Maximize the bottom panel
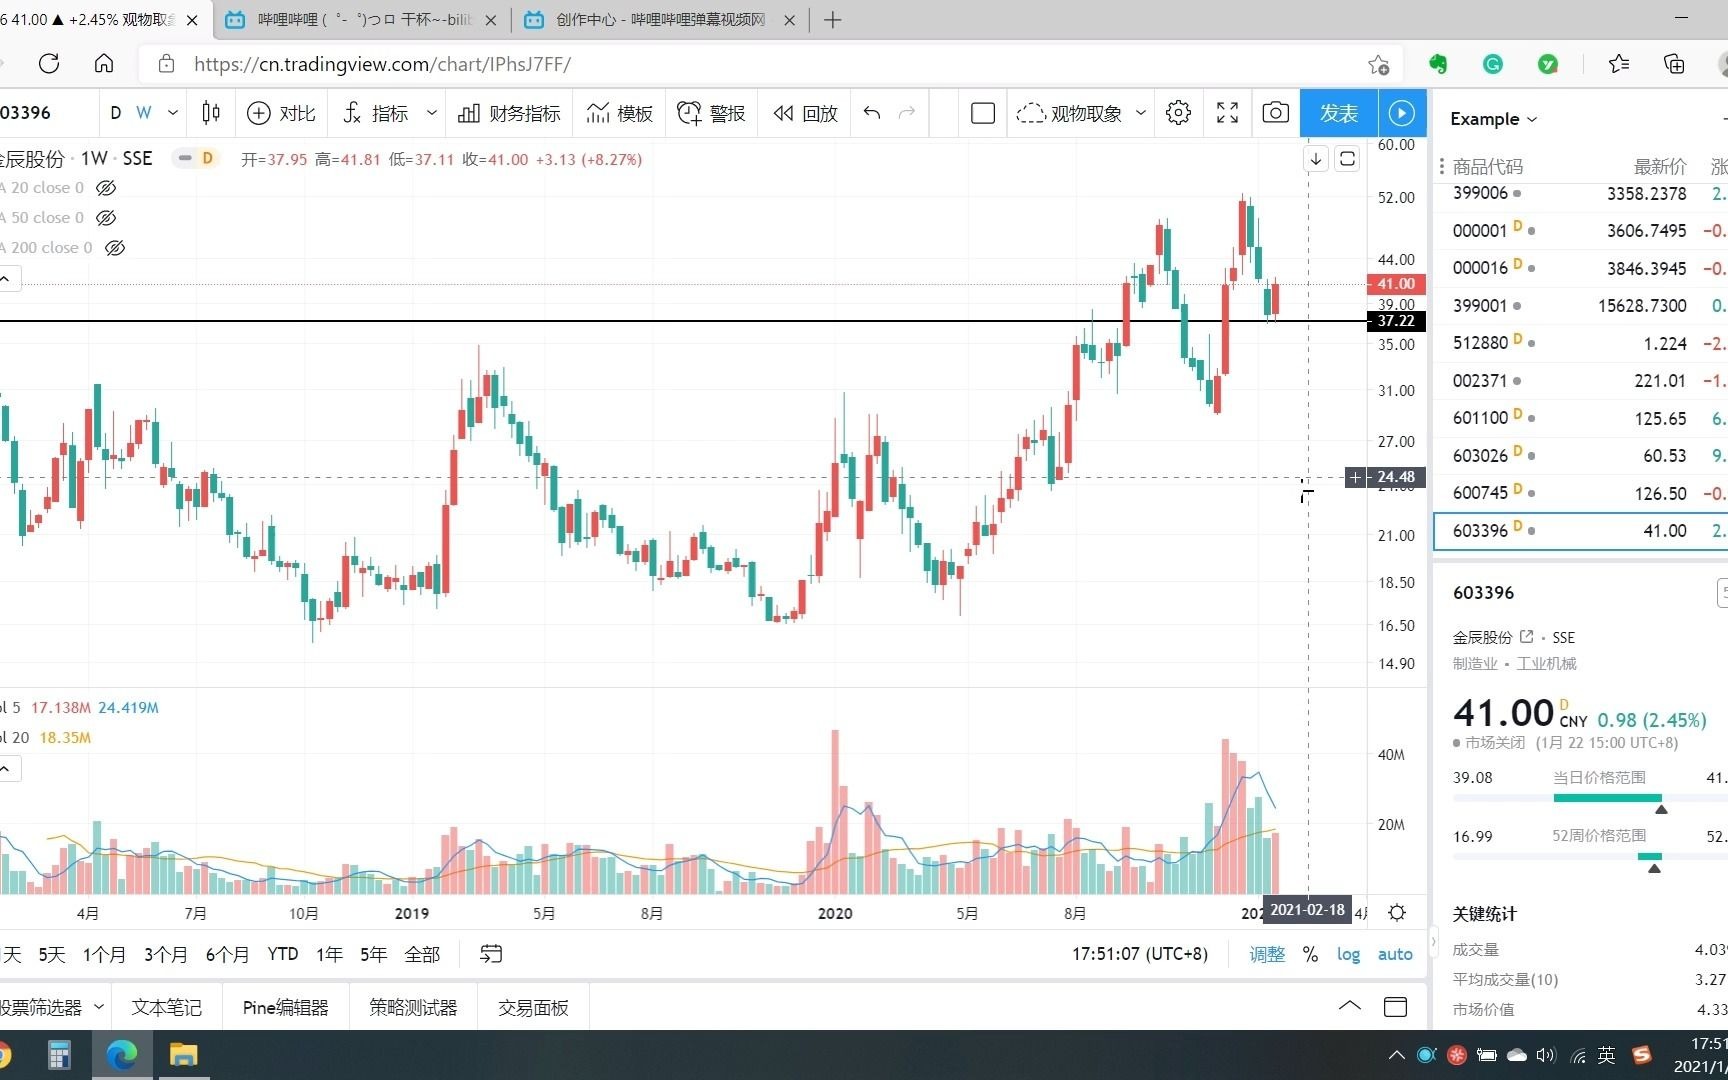This screenshot has width=1728, height=1080. point(1395,1007)
